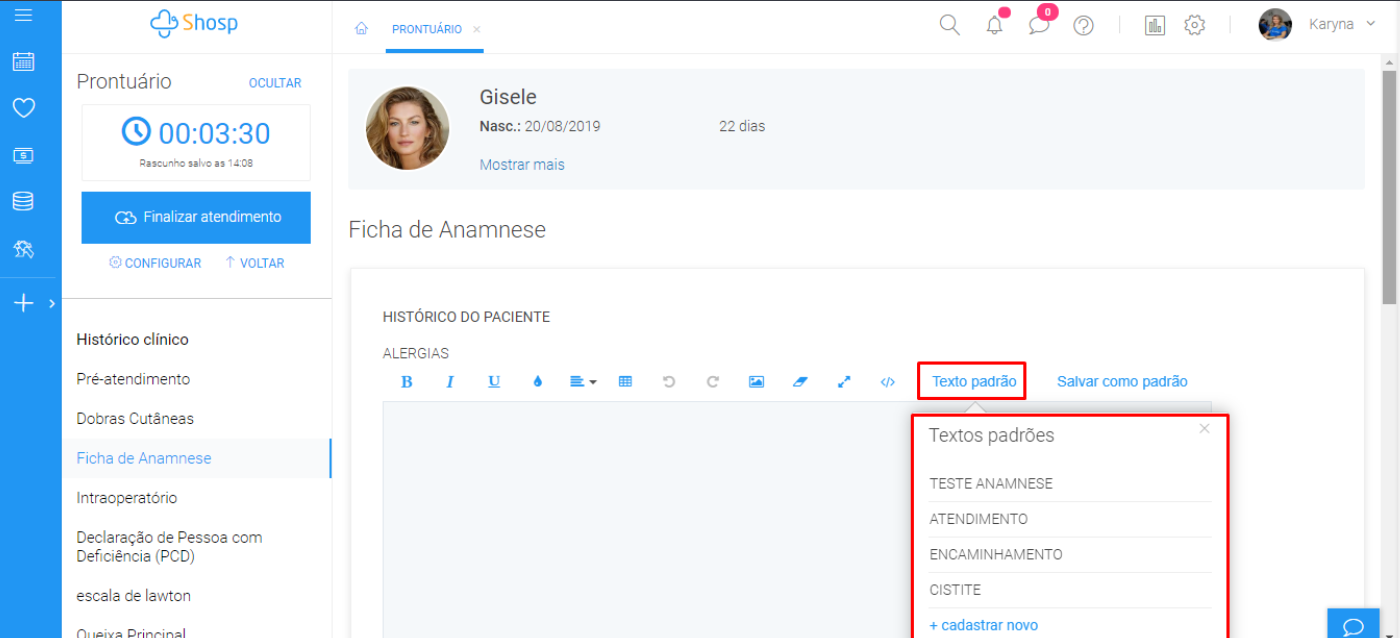1400x638 pixels.
Task: Toggle the HTML code view
Action: 887,382
